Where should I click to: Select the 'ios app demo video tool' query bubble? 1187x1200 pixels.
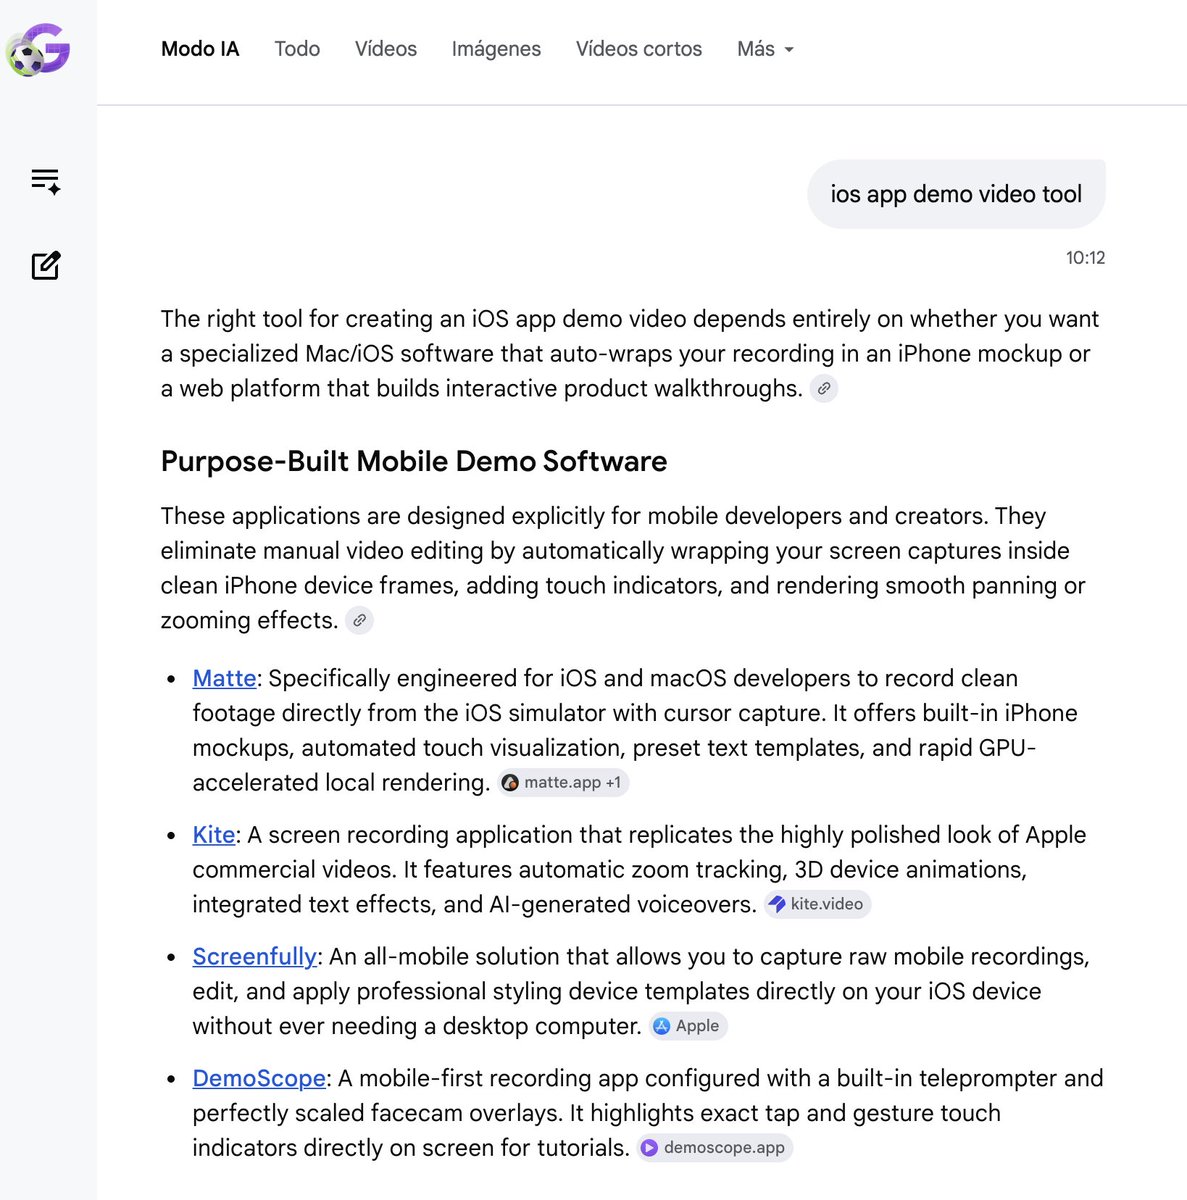point(956,194)
